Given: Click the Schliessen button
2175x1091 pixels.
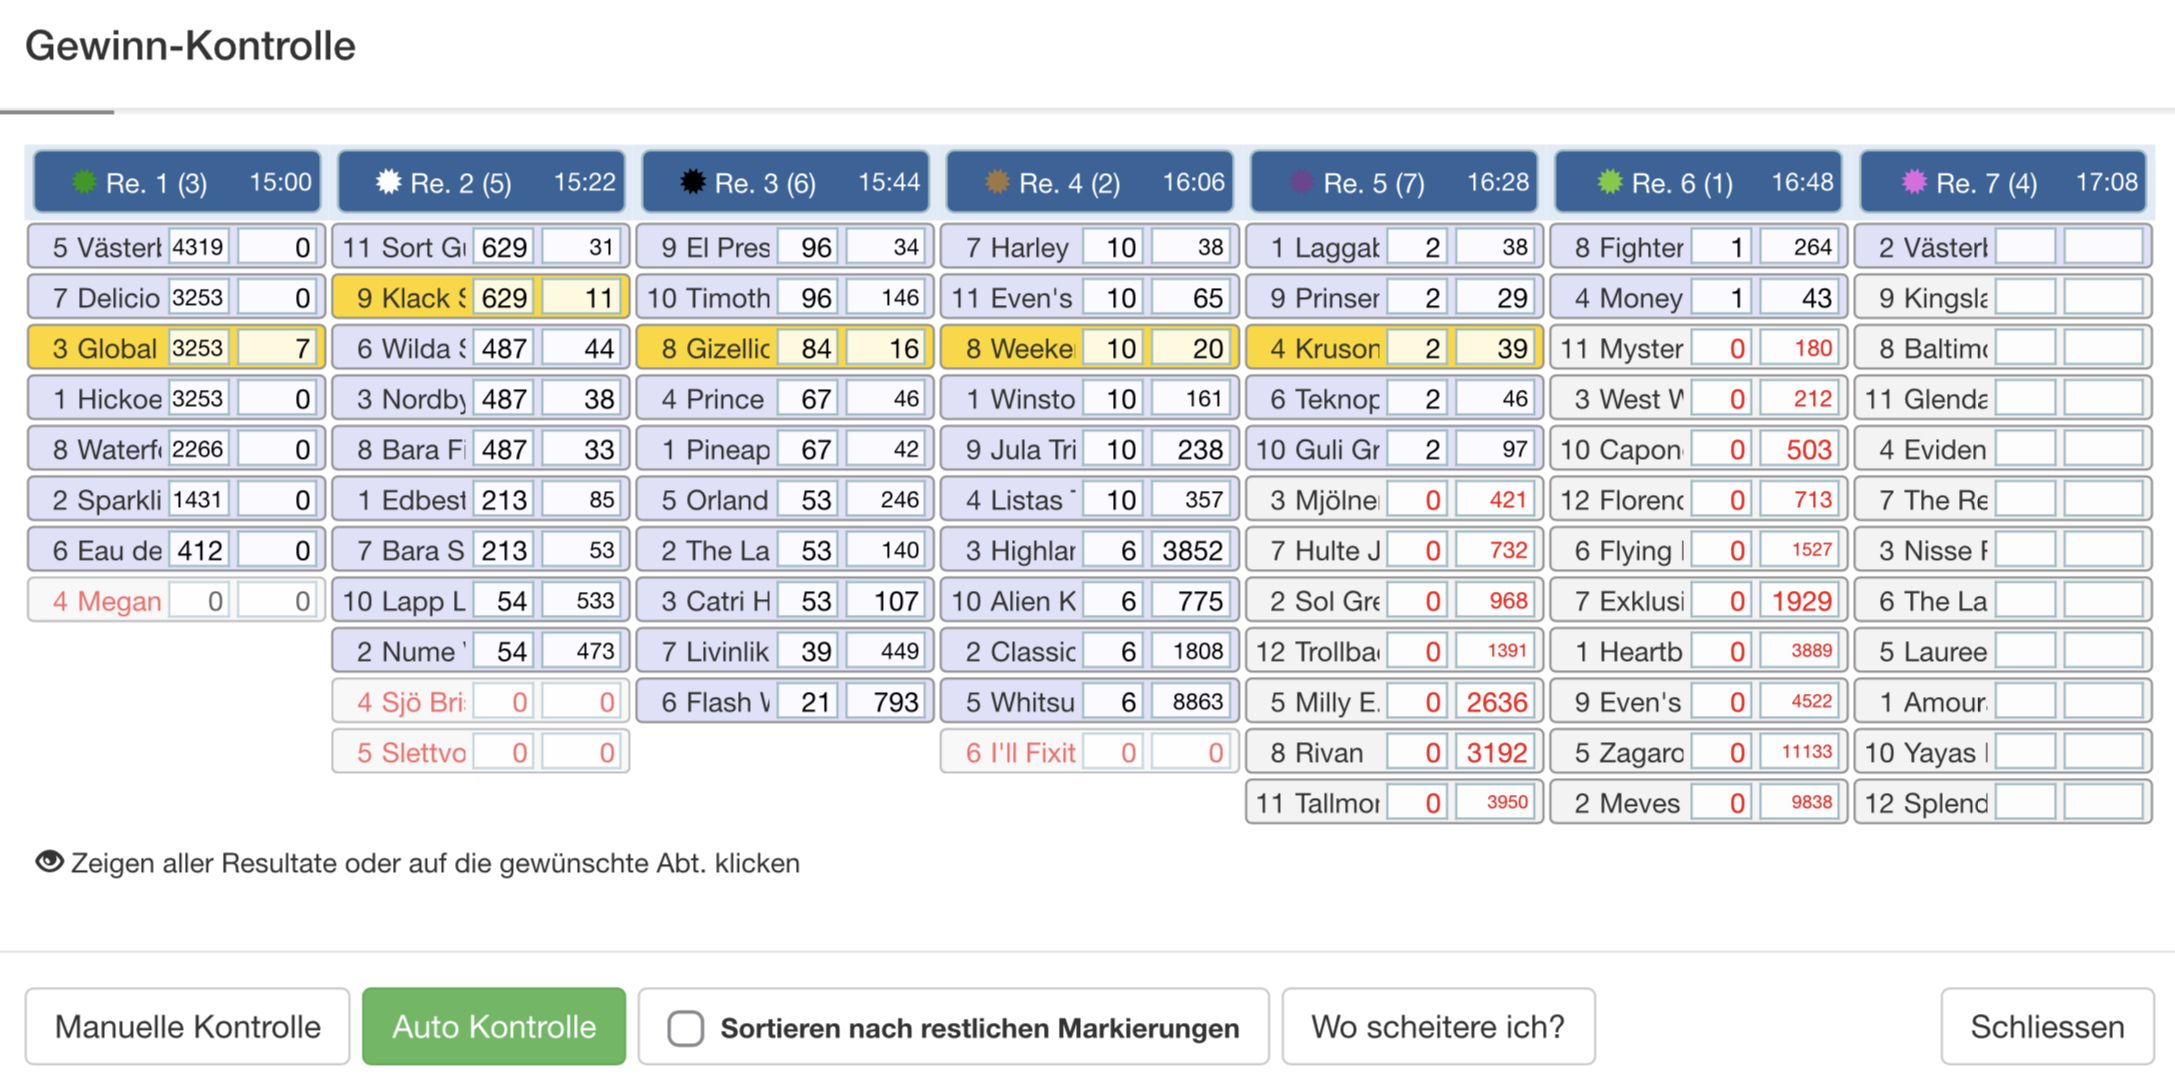Looking at the screenshot, I should (2047, 1027).
